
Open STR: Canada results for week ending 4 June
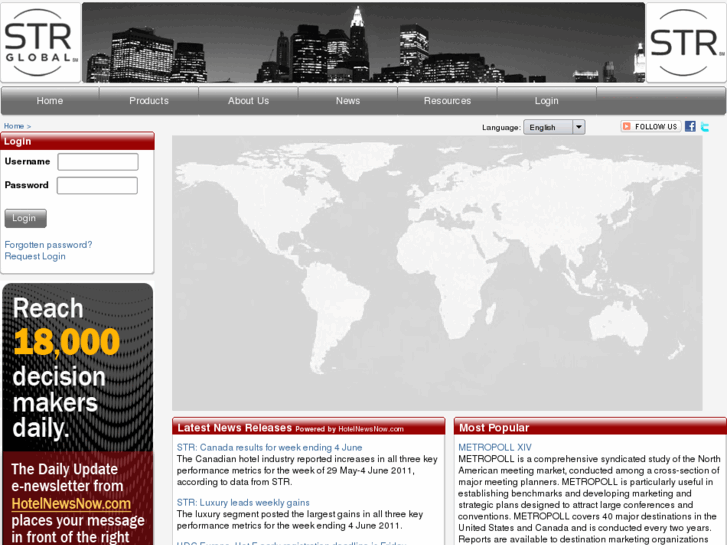click(269, 447)
